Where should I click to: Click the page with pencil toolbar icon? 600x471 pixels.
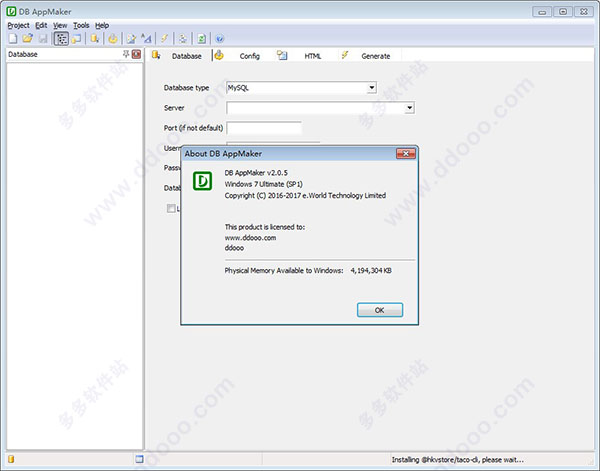(x=131, y=38)
